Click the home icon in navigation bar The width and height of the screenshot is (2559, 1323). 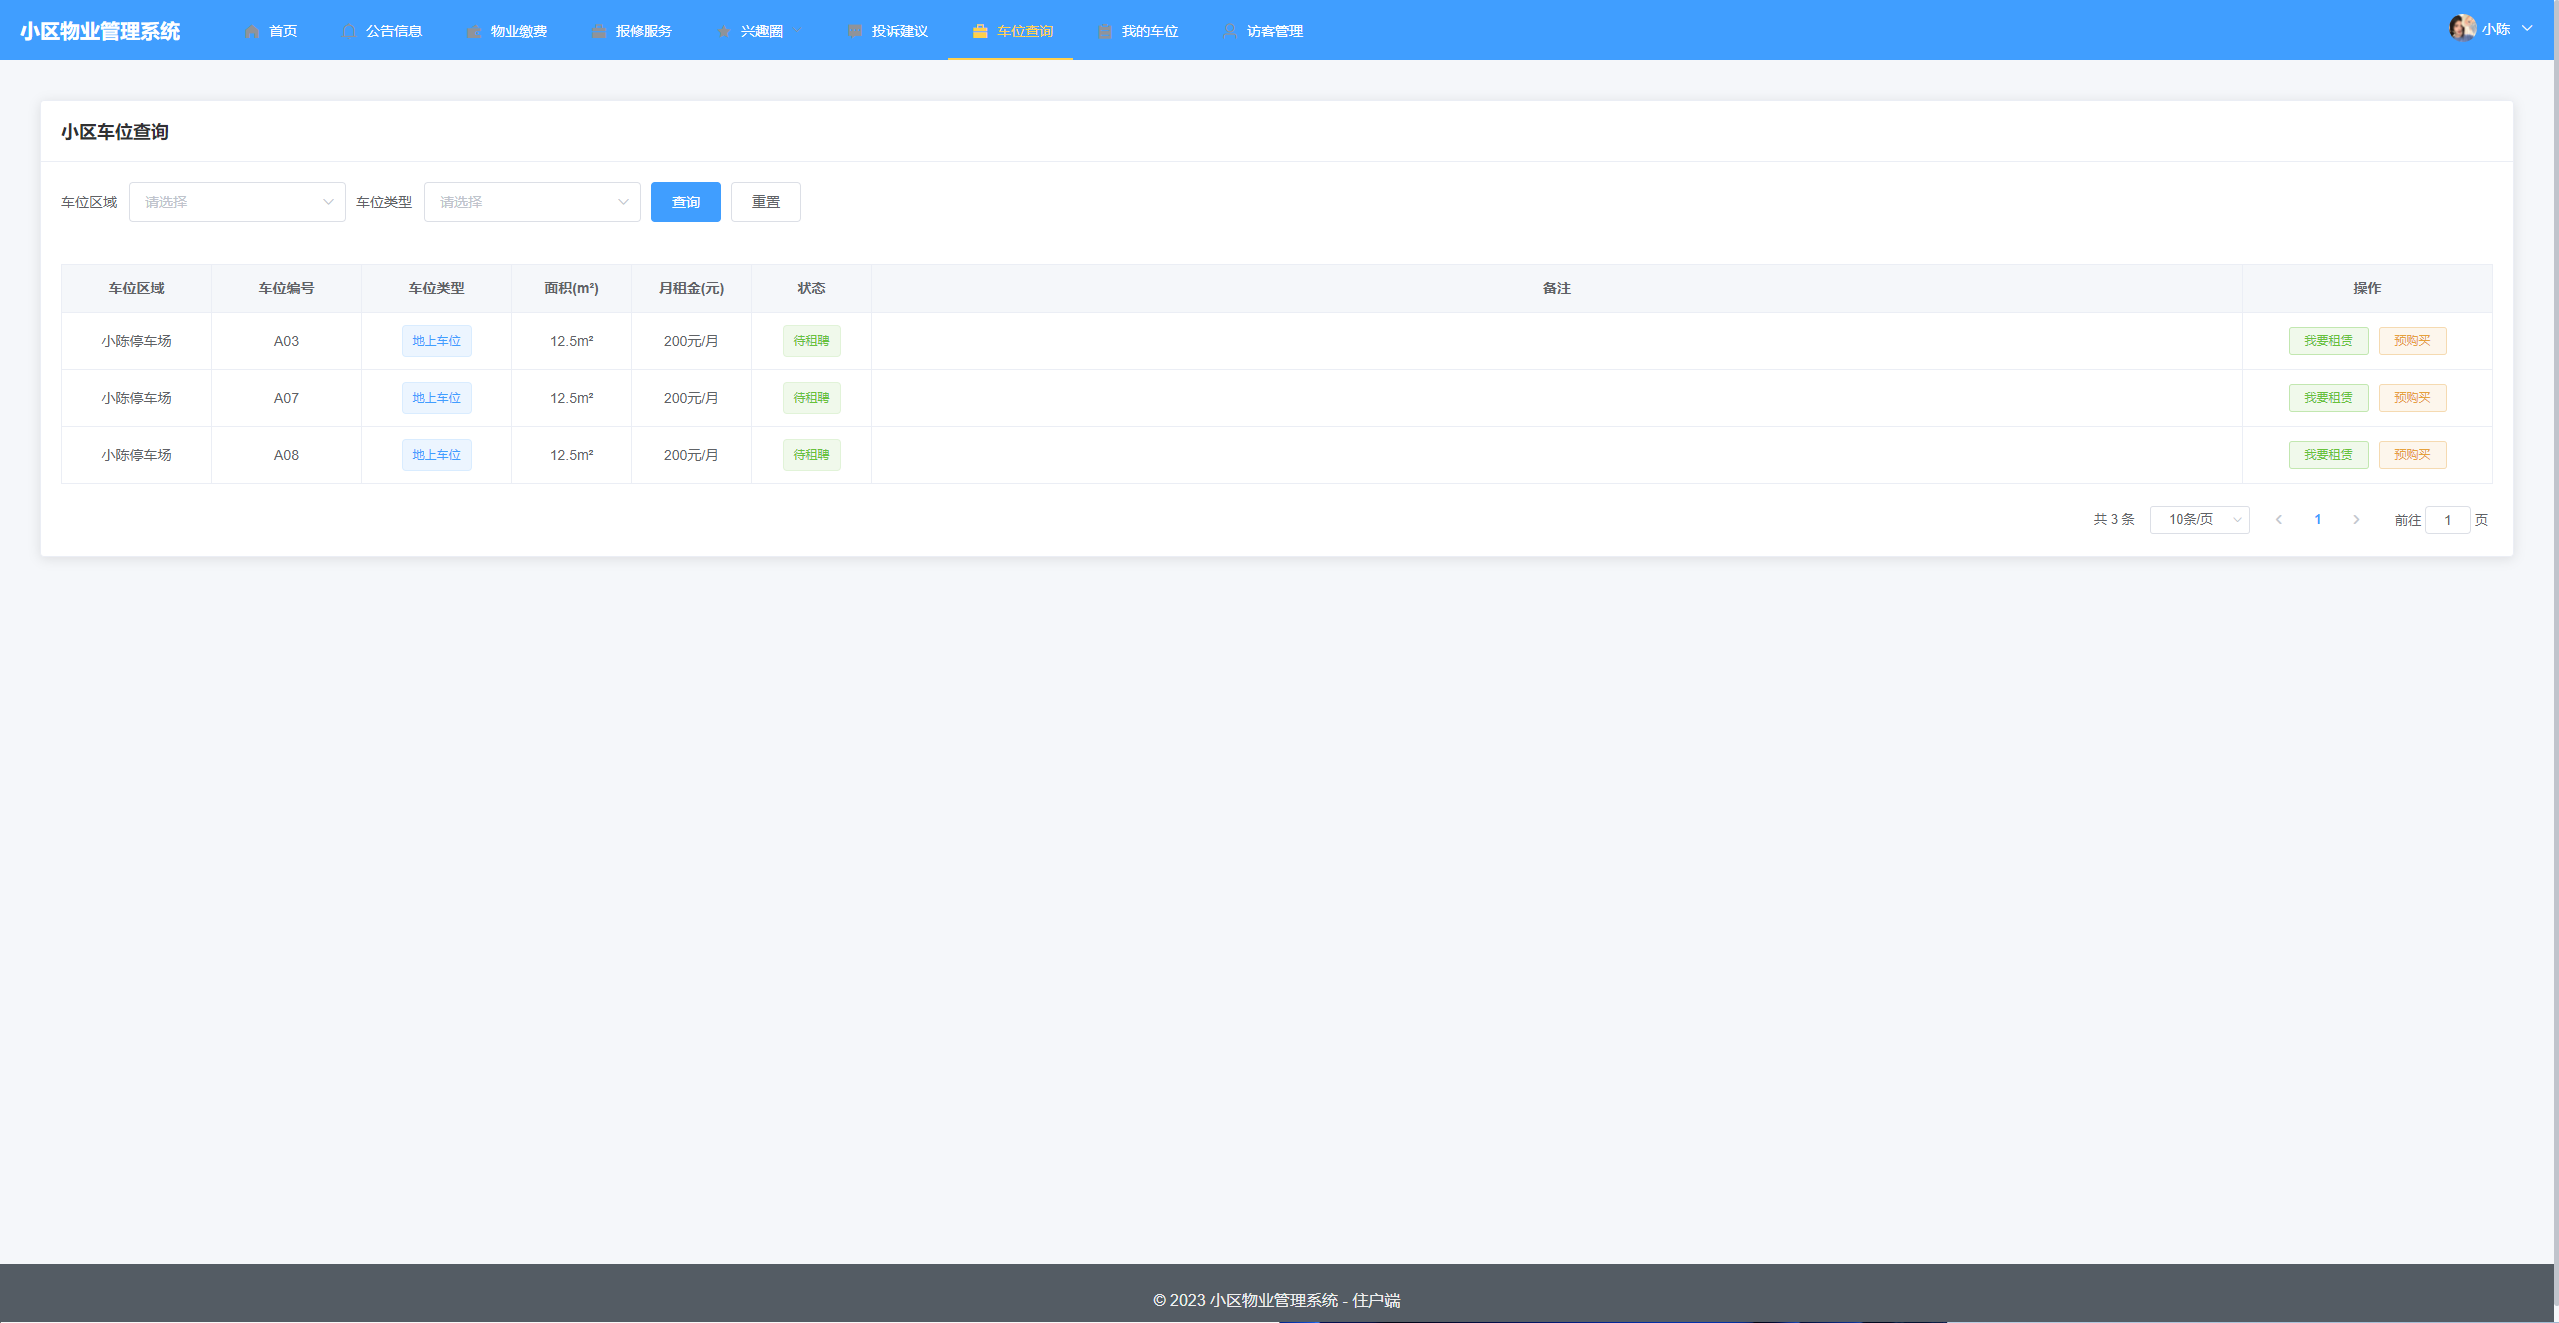pos(252,31)
